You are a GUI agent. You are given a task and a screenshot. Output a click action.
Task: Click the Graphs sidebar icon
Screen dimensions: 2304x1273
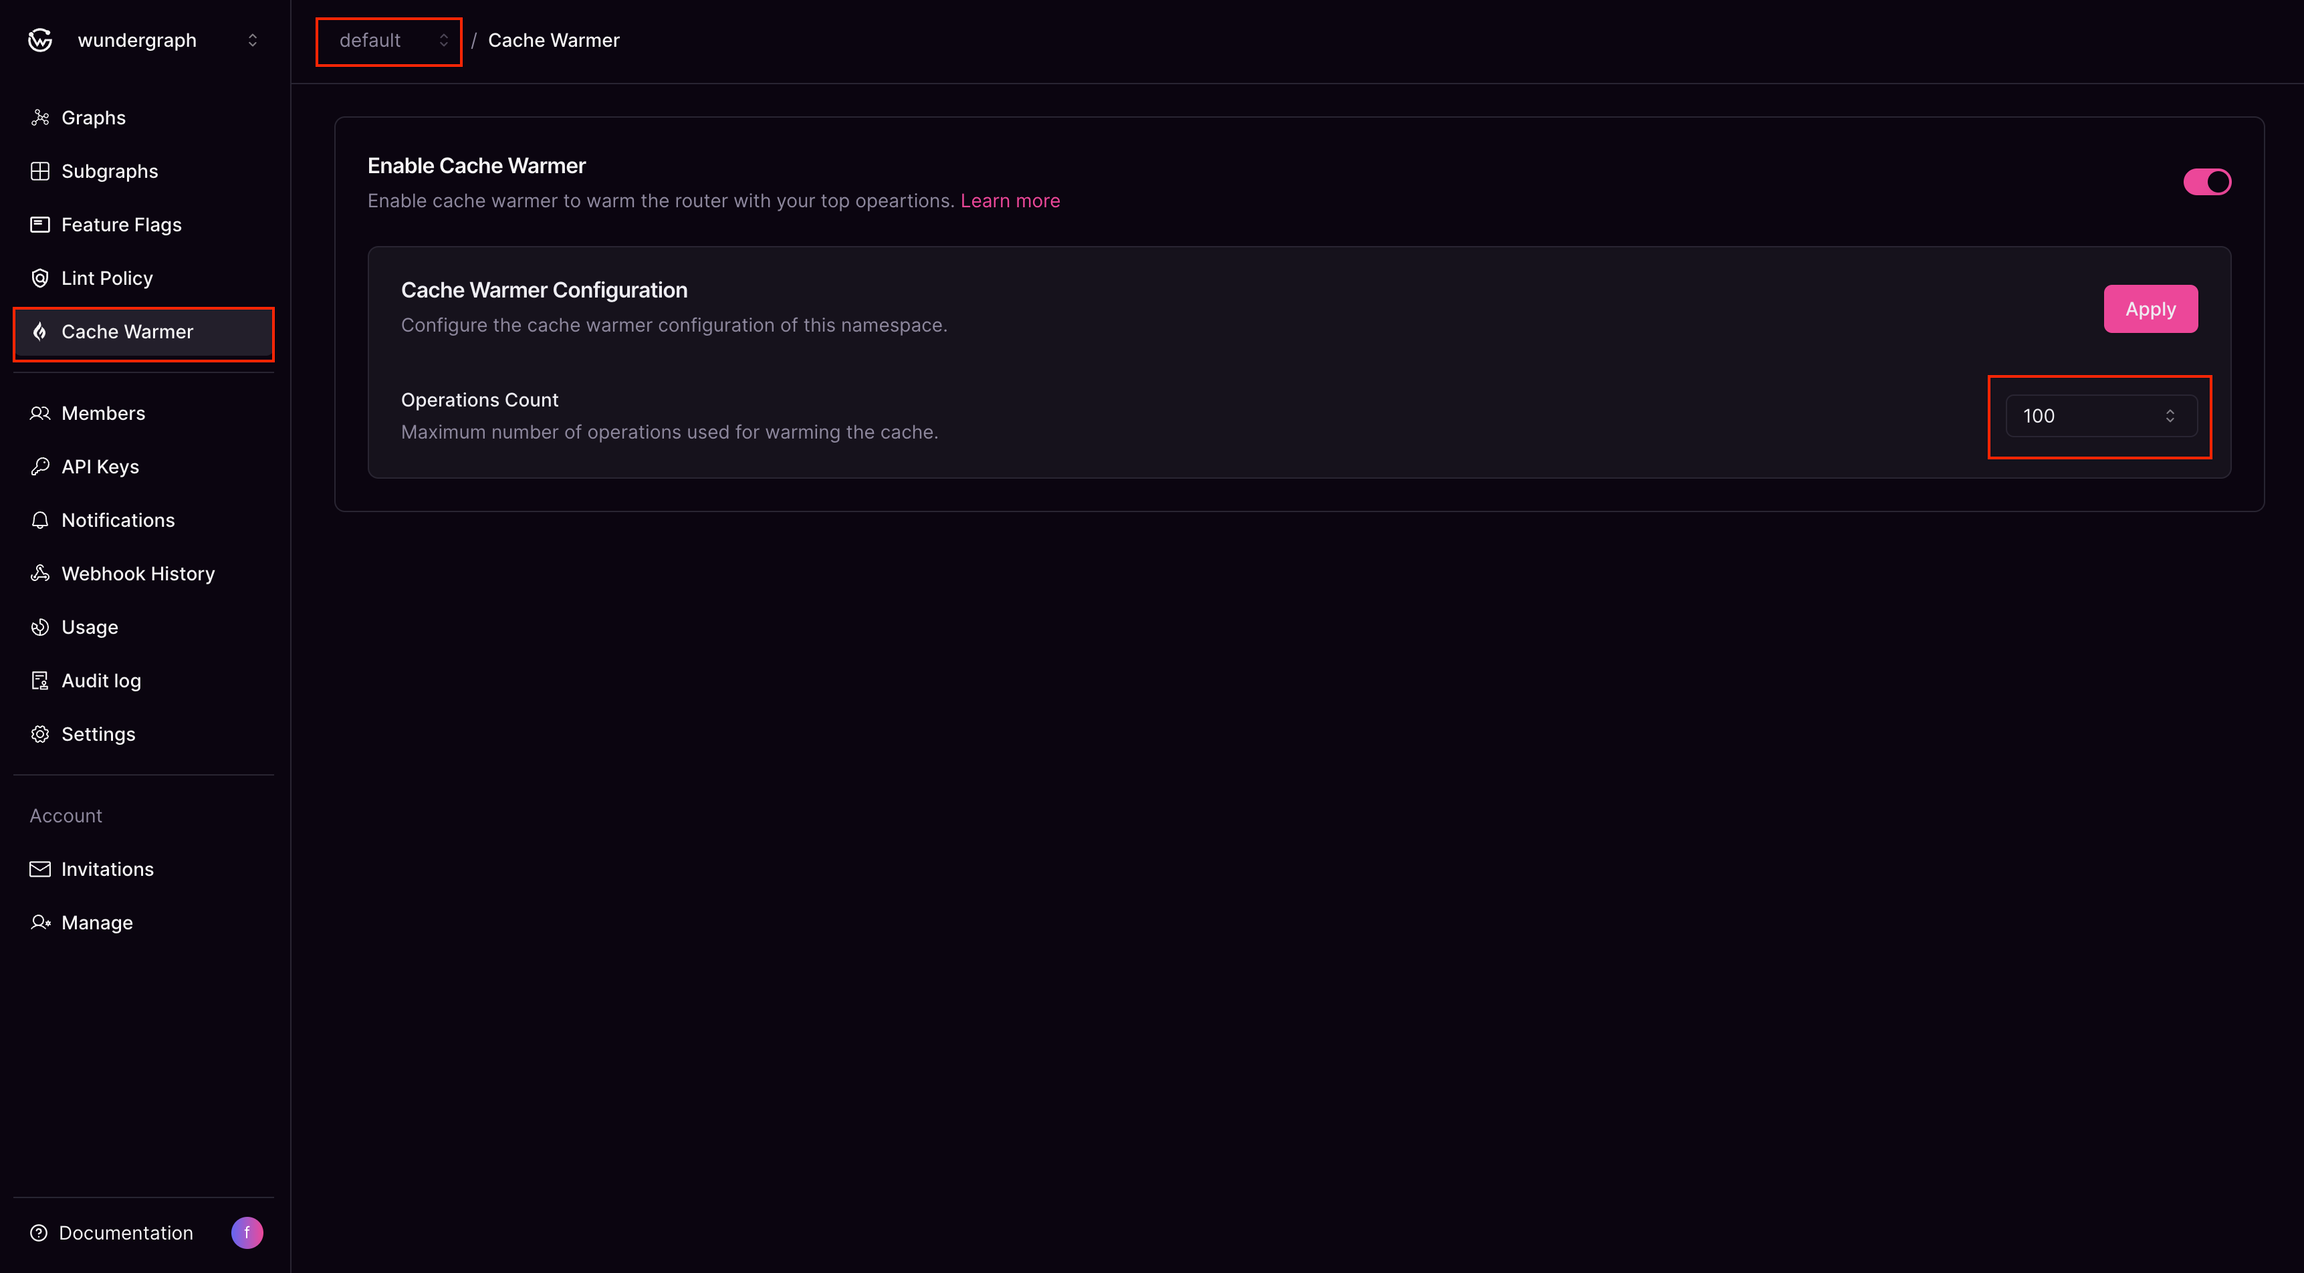coord(40,118)
